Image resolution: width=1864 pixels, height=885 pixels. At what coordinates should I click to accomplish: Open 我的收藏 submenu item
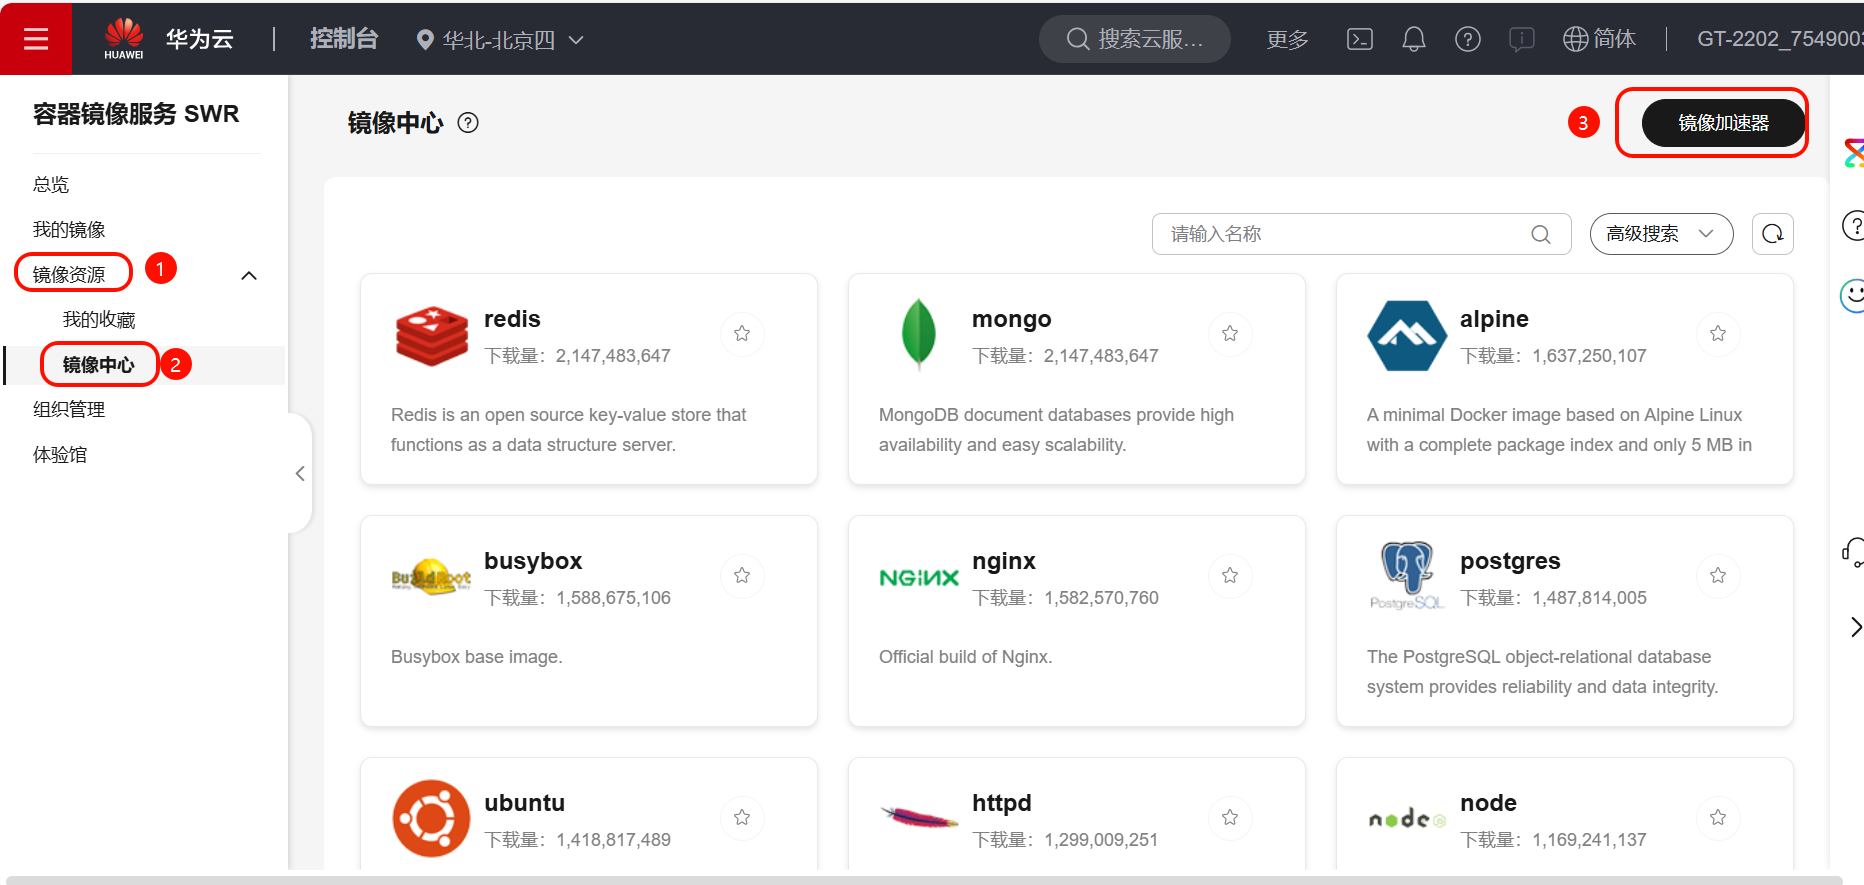(x=99, y=320)
